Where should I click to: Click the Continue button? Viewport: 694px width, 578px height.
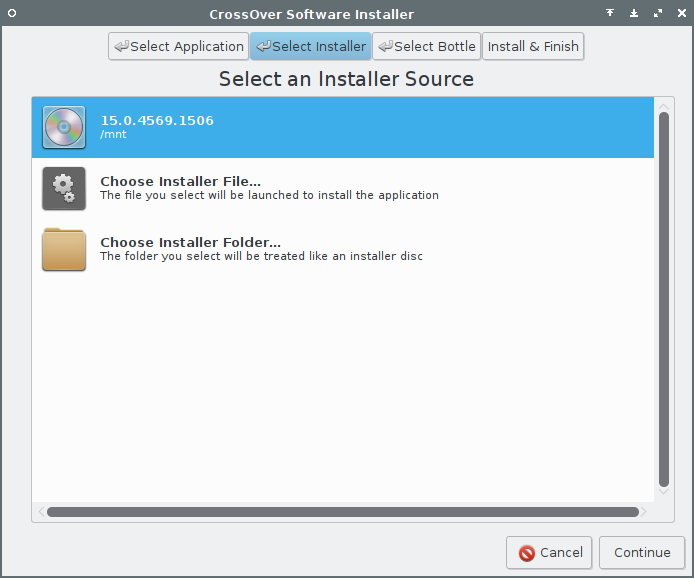(642, 553)
